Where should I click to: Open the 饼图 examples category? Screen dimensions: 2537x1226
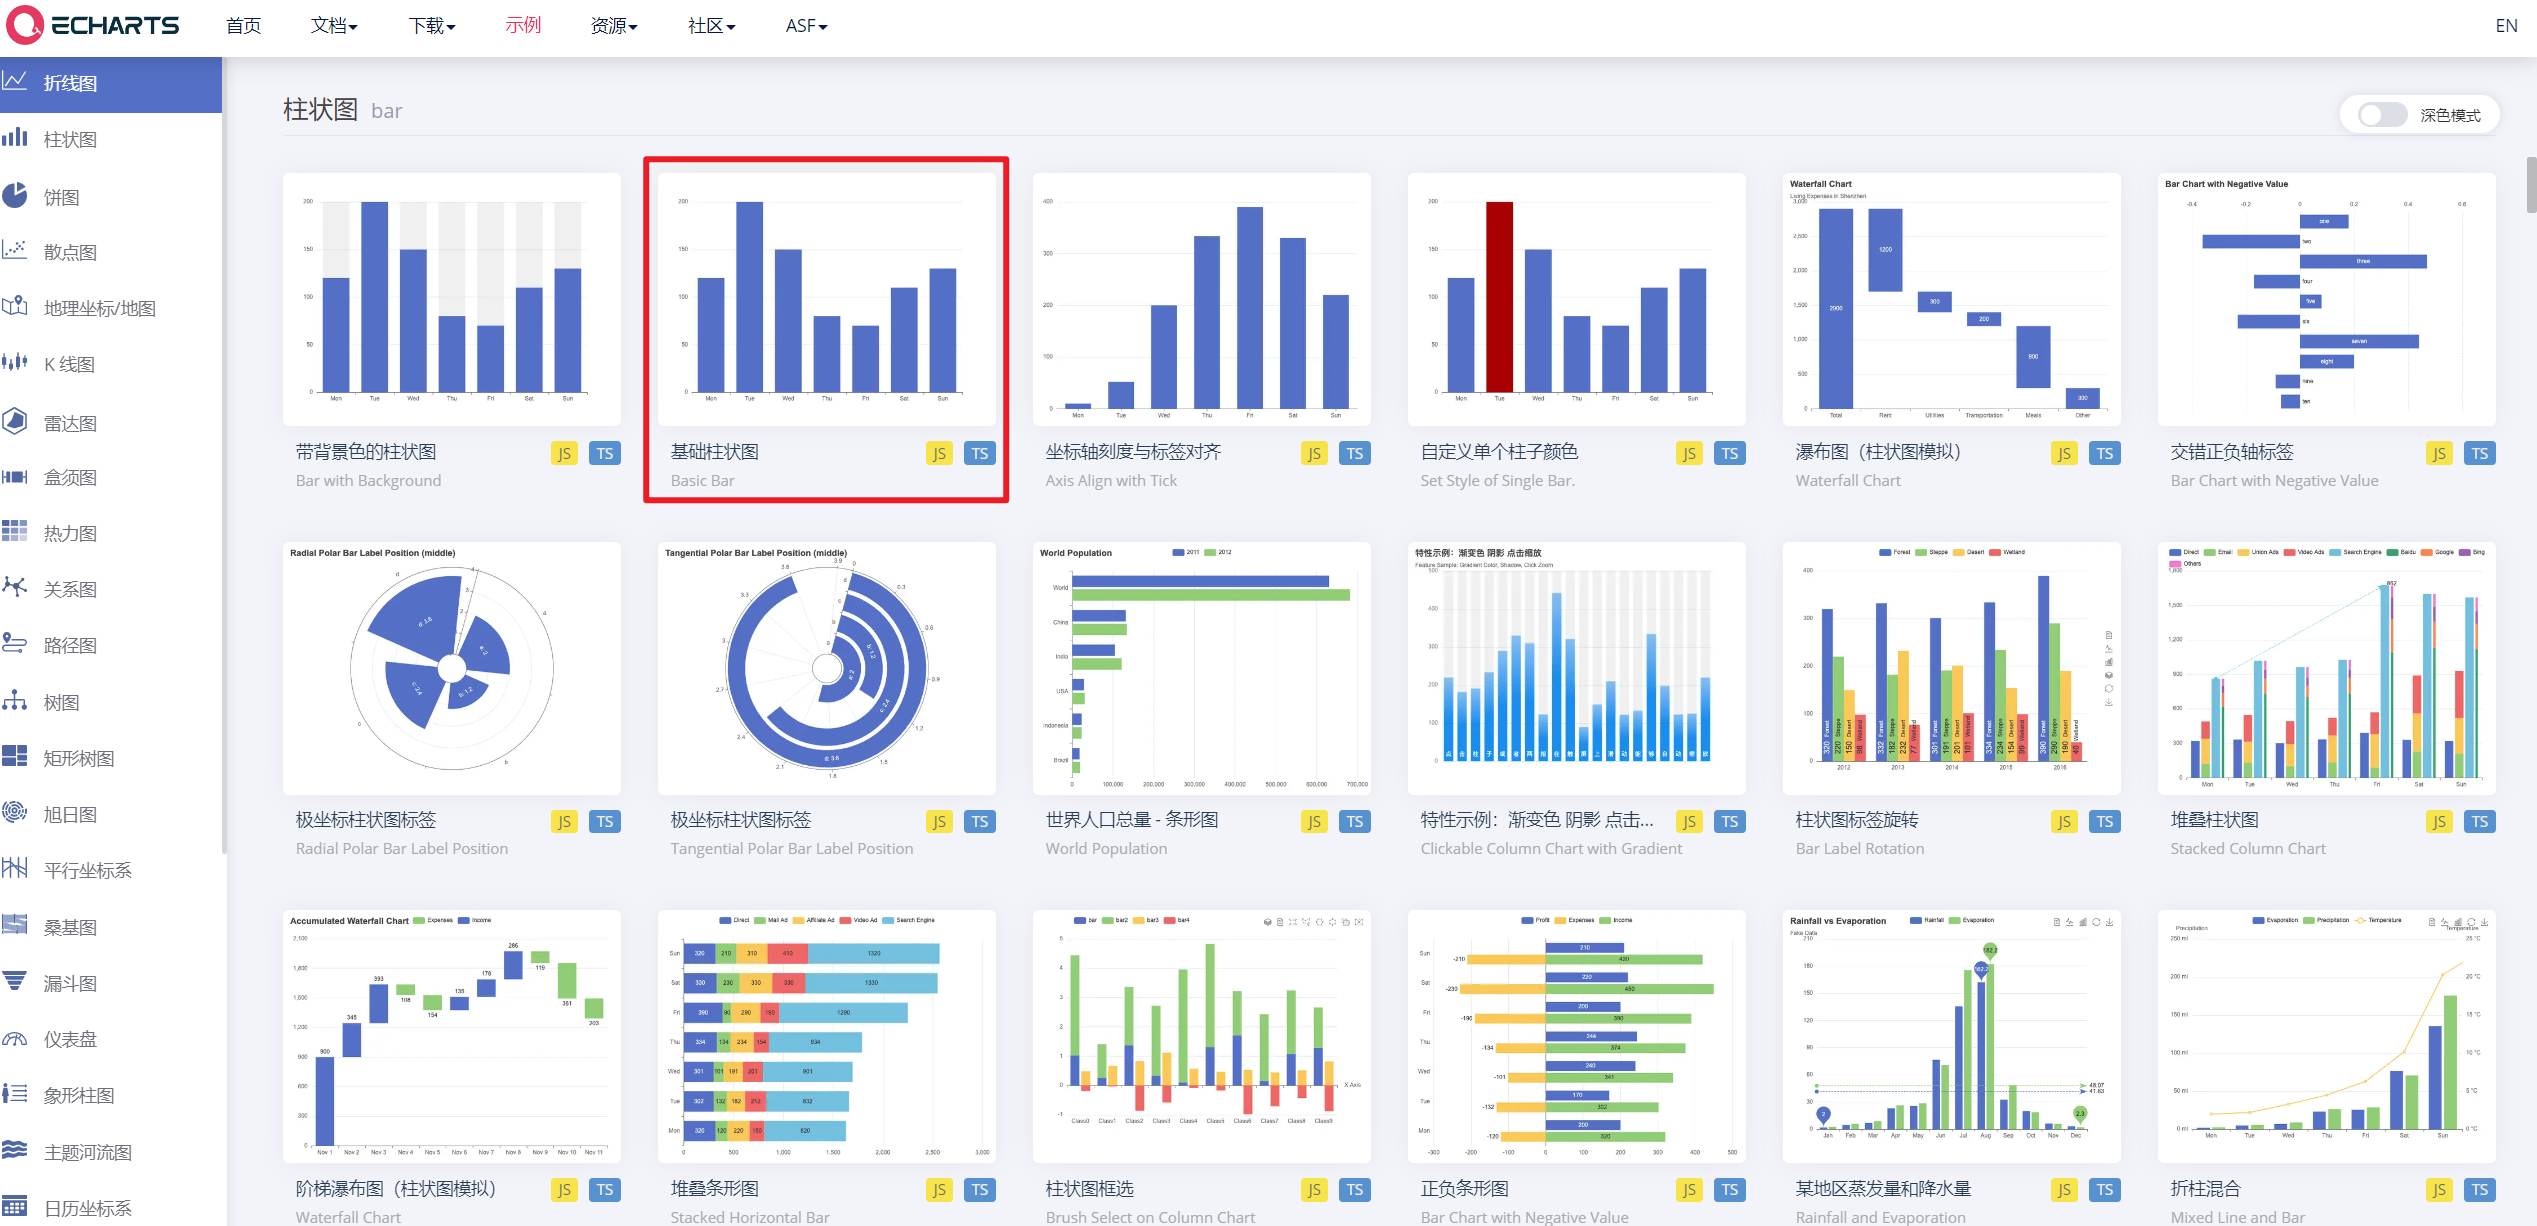tap(62, 196)
